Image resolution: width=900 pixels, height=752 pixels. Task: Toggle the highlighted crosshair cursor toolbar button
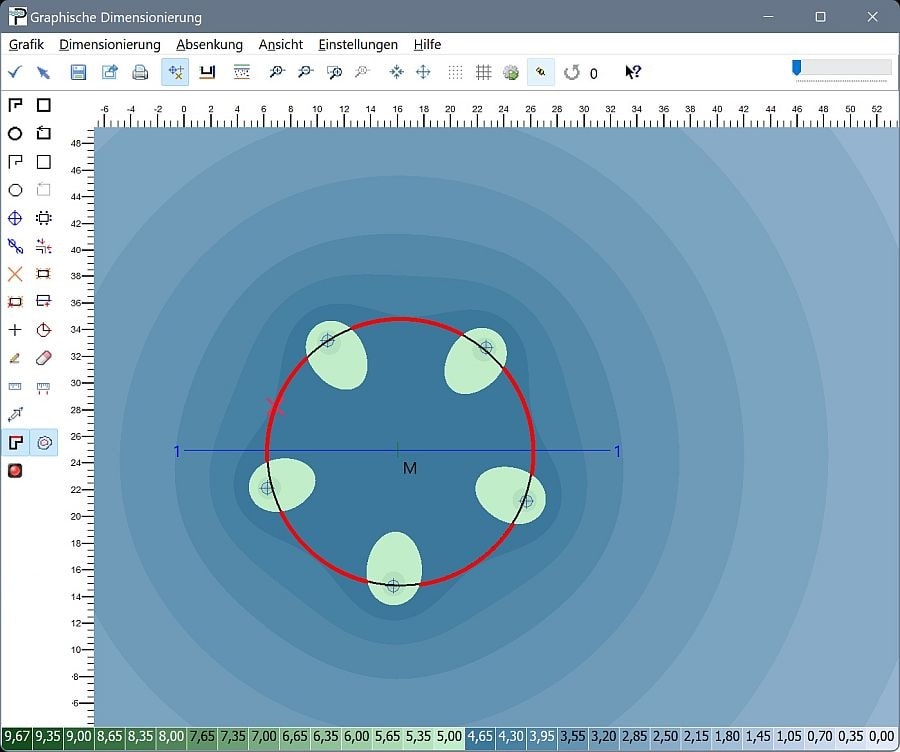click(175, 72)
